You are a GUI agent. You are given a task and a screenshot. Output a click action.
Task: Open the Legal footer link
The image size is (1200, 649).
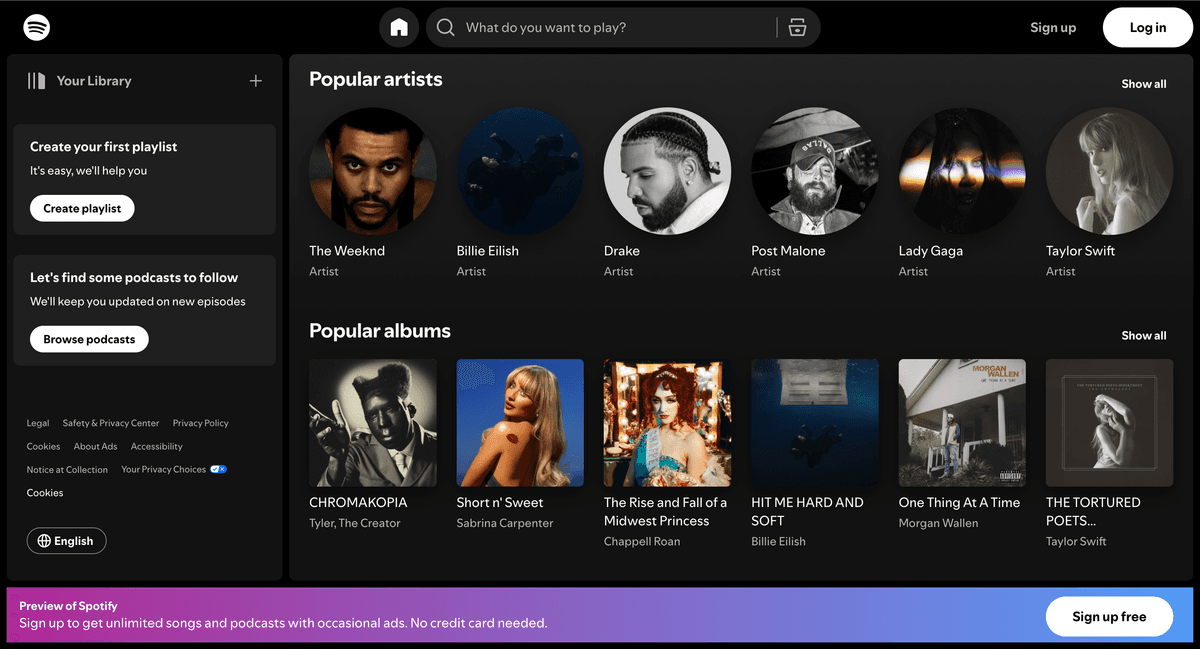(x=38, y=423)
